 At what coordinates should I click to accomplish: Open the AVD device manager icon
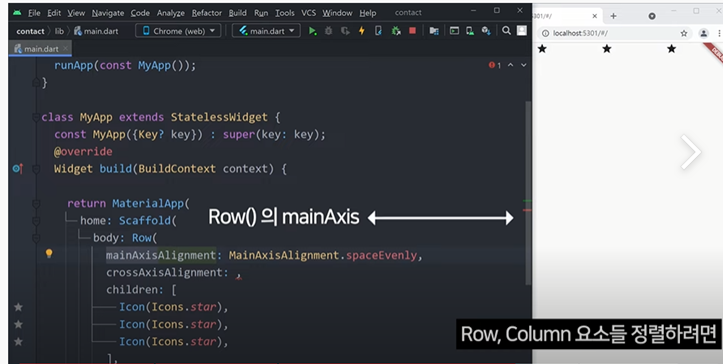470,31
